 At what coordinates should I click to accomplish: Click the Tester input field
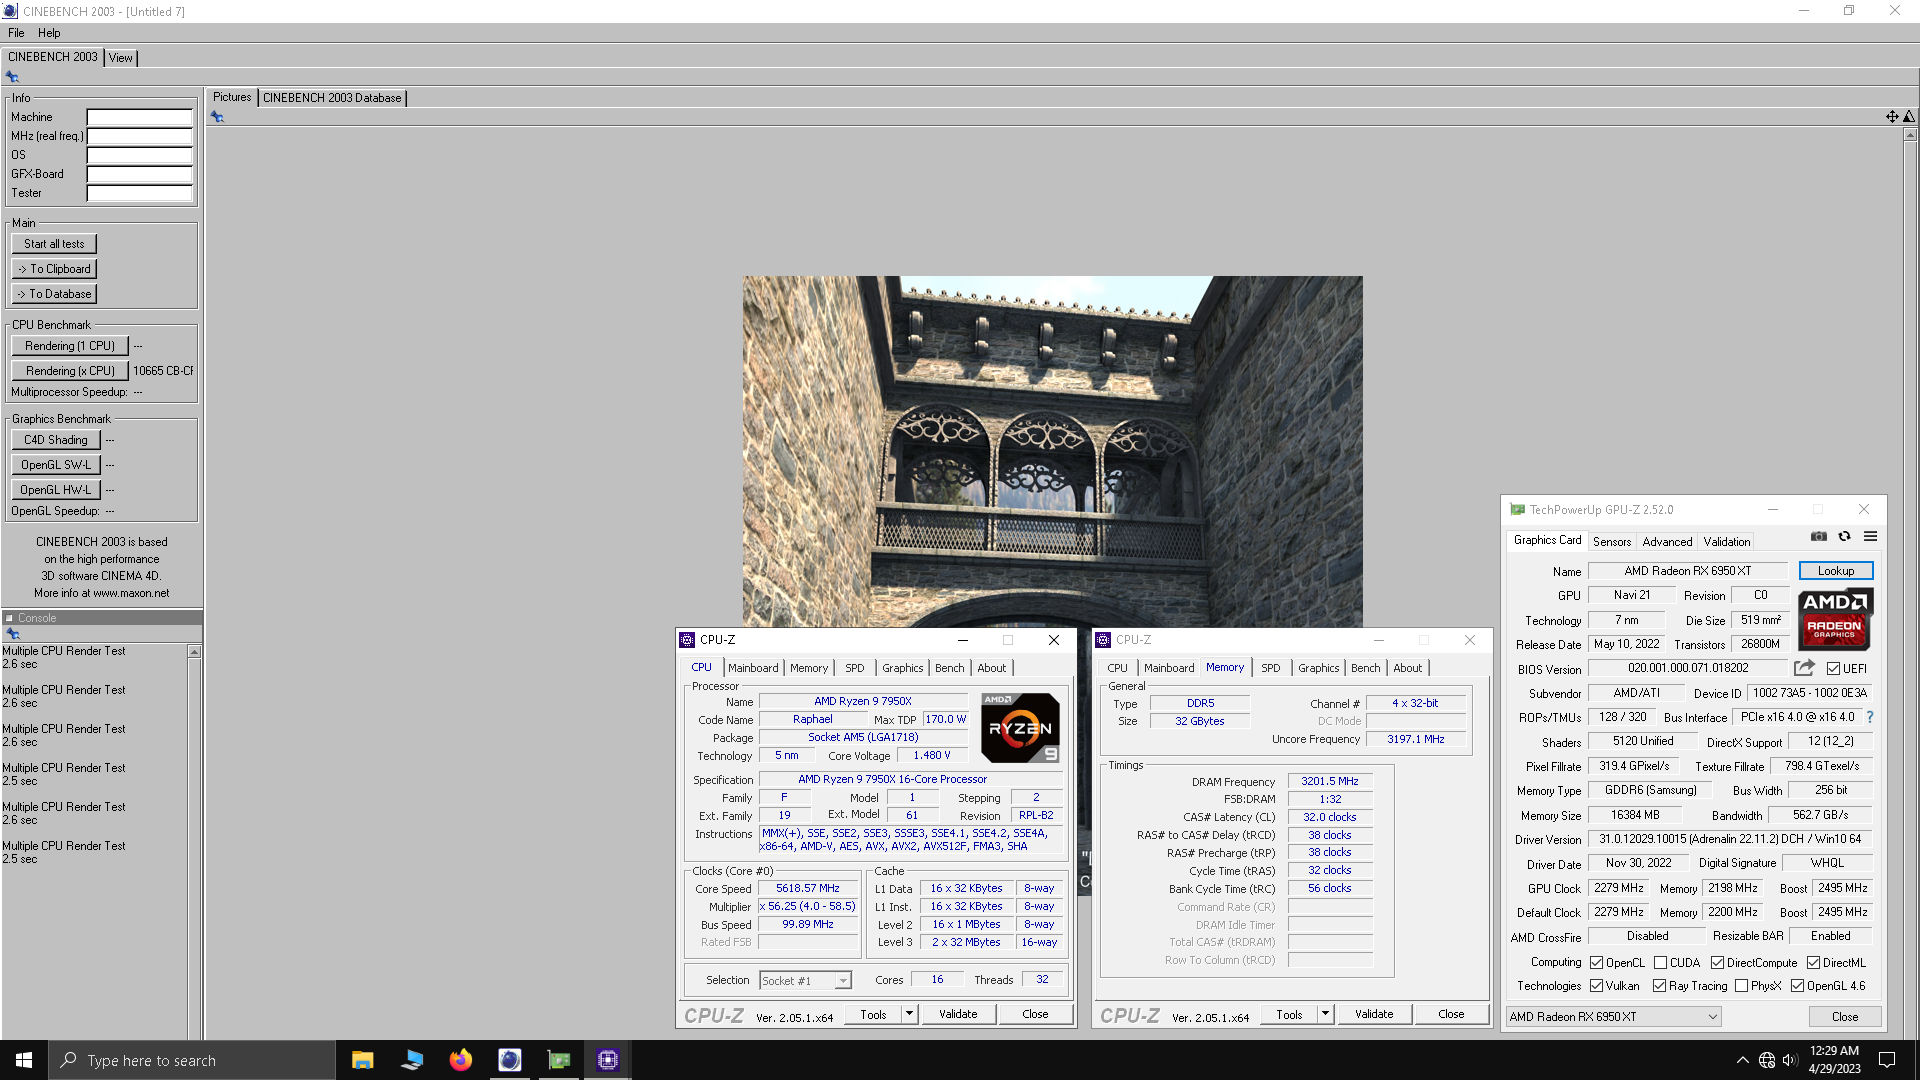click(140, 193)
